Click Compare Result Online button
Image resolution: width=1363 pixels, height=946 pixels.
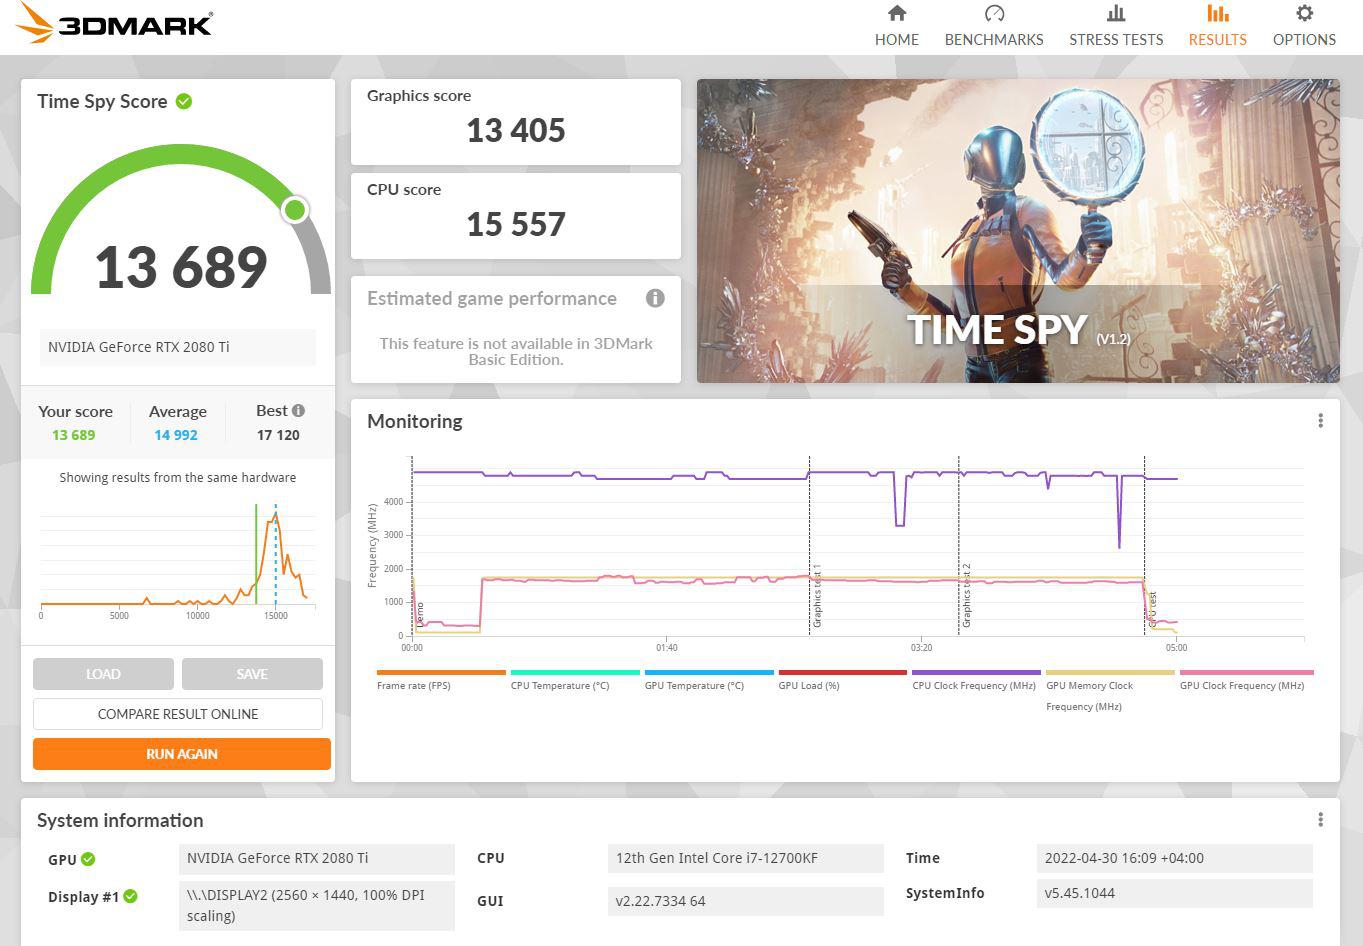[x=178, y=714]
